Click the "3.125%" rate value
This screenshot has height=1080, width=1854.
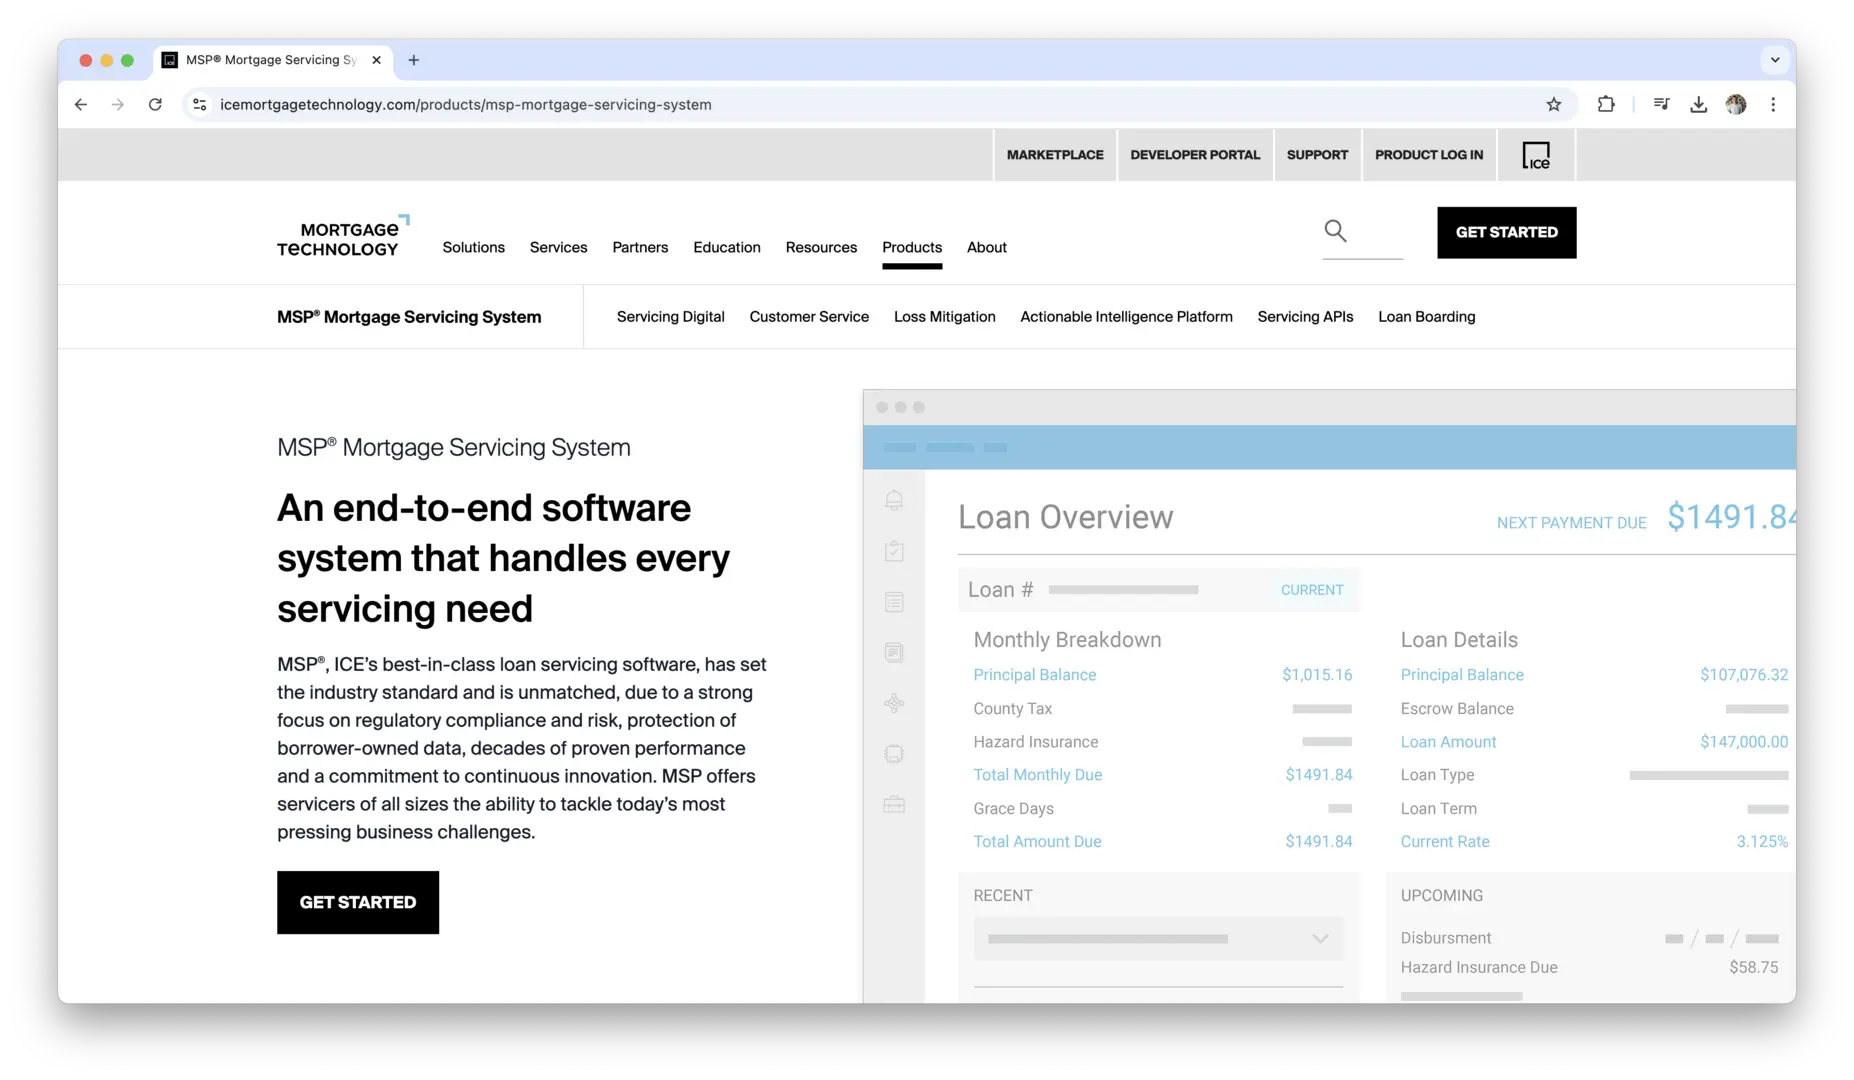click(1762, 842)
